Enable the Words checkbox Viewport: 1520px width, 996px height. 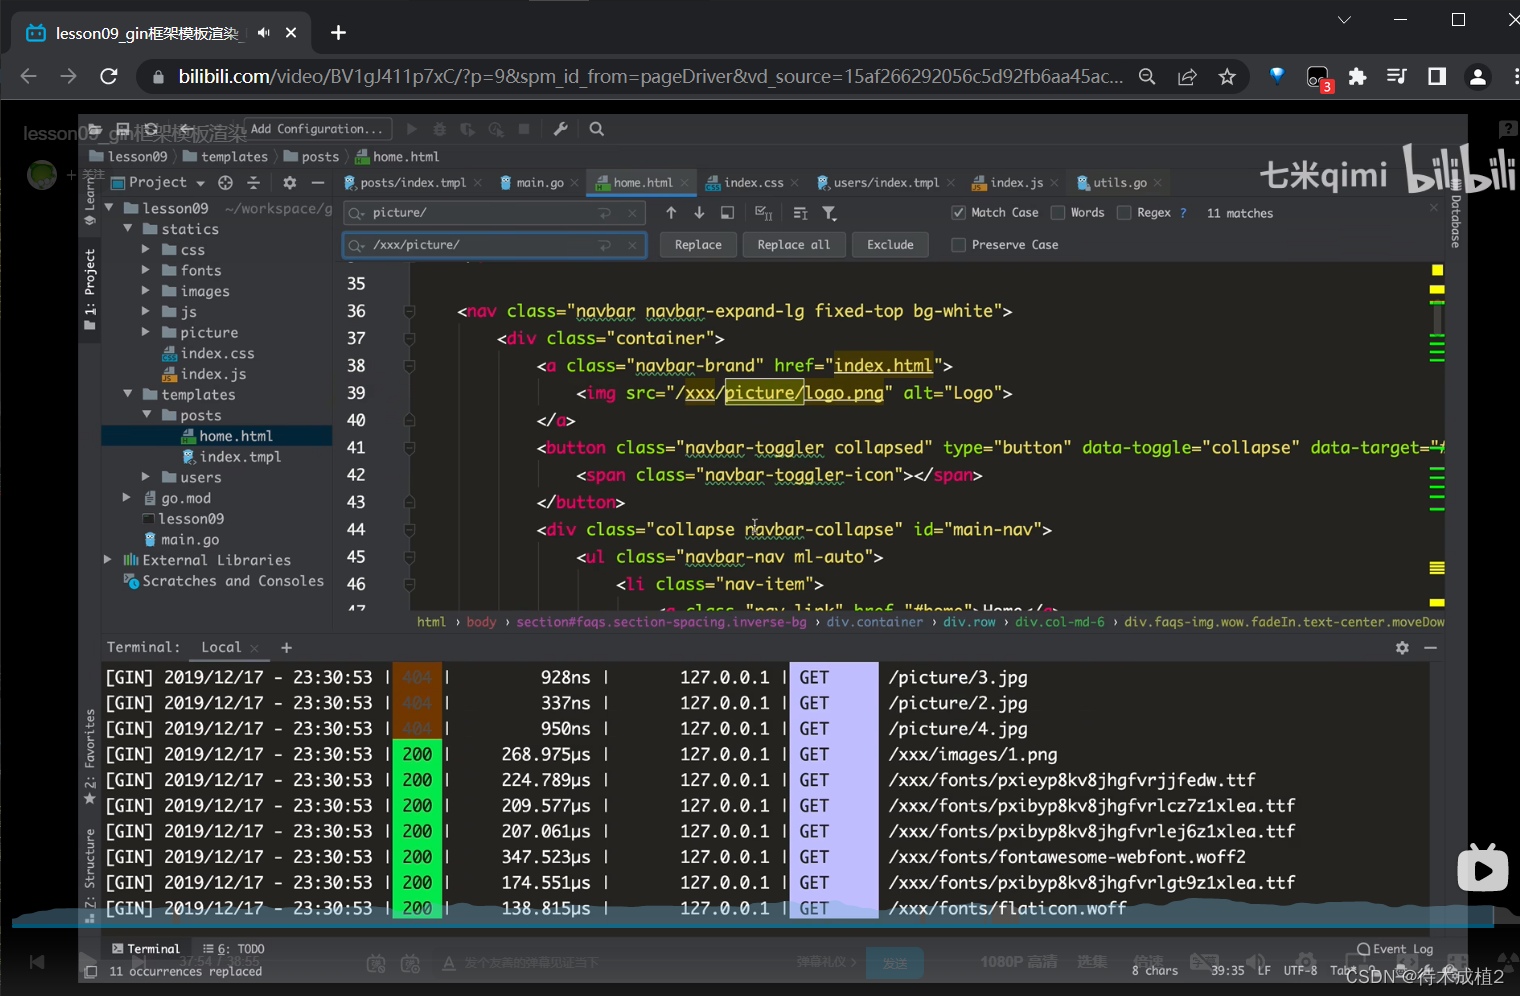tap(1058, 213)
